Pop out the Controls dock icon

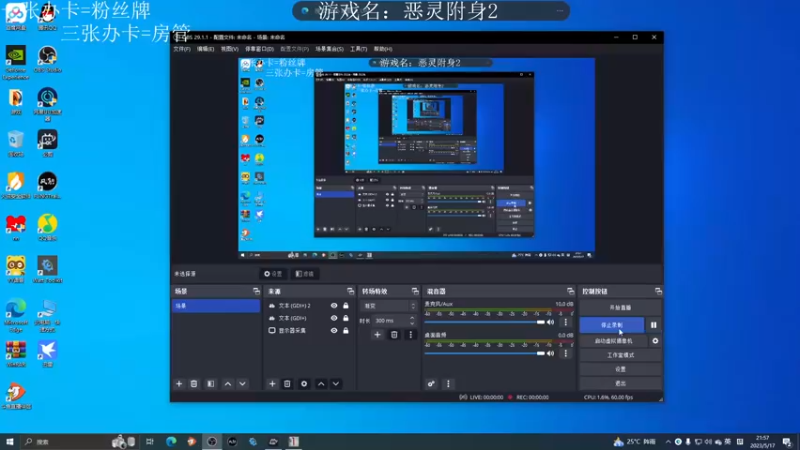coord(658,291)
